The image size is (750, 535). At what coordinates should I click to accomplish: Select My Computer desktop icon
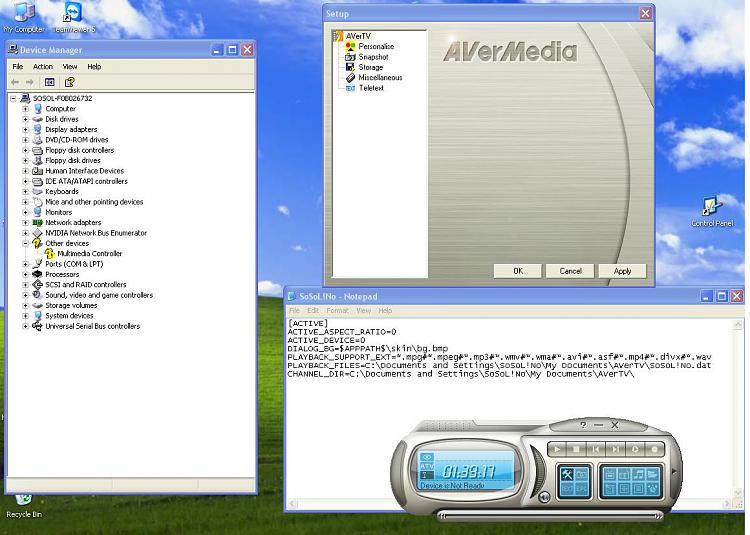[24, 18]
